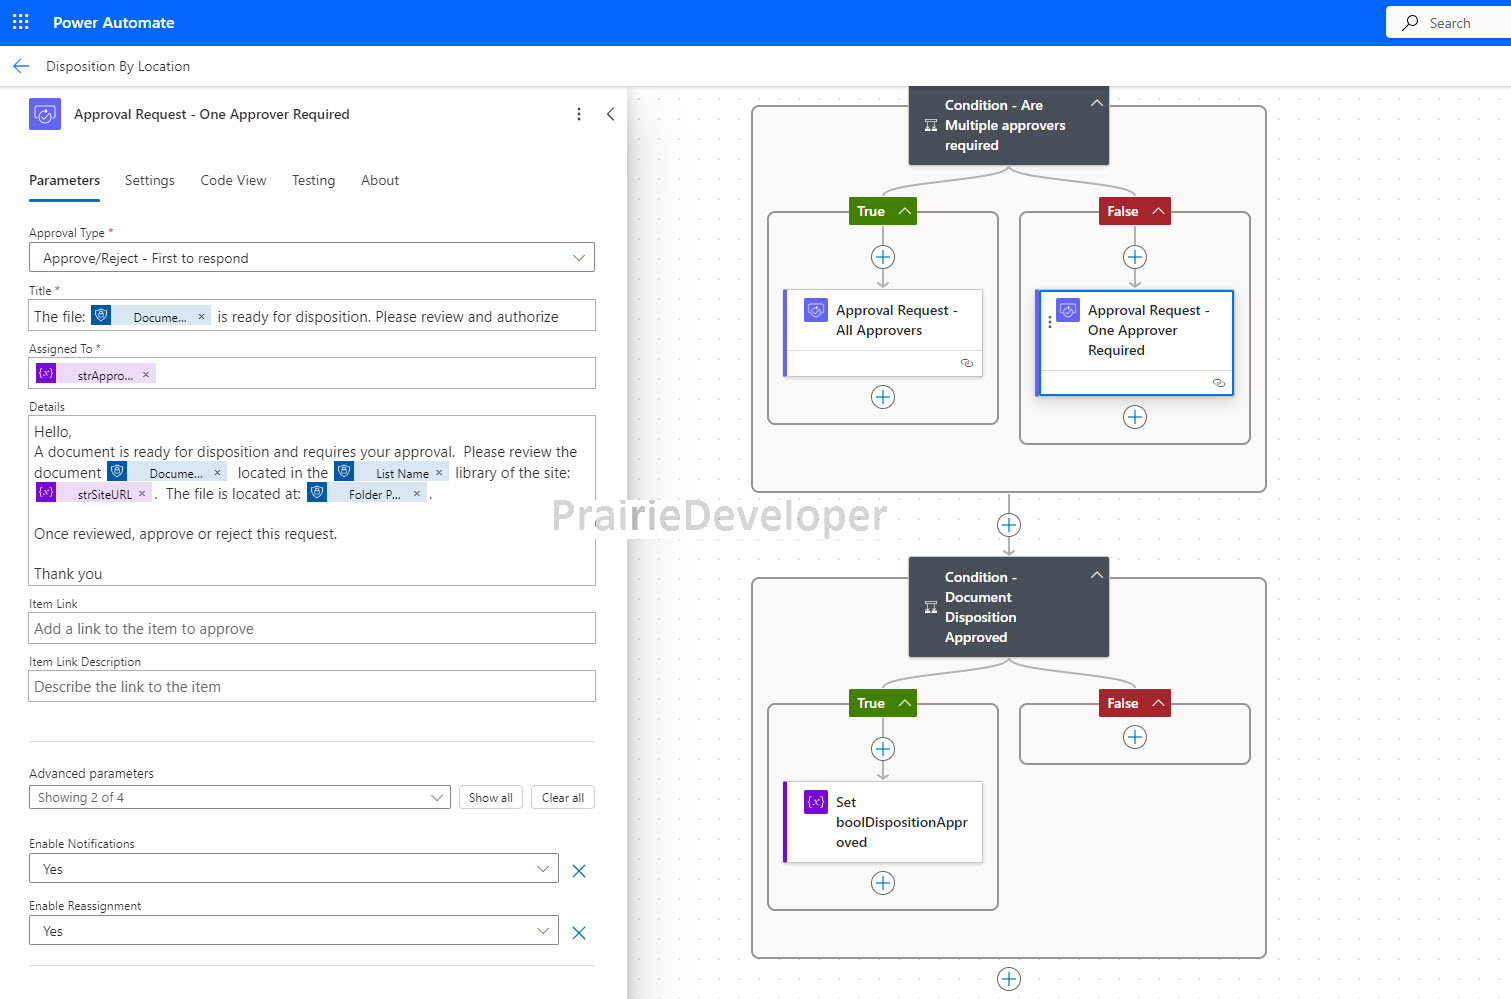The height and width of the screenshot is (999, 1511).
Task: Click Show all advanced parameters
Action: (x=491, y=798)
